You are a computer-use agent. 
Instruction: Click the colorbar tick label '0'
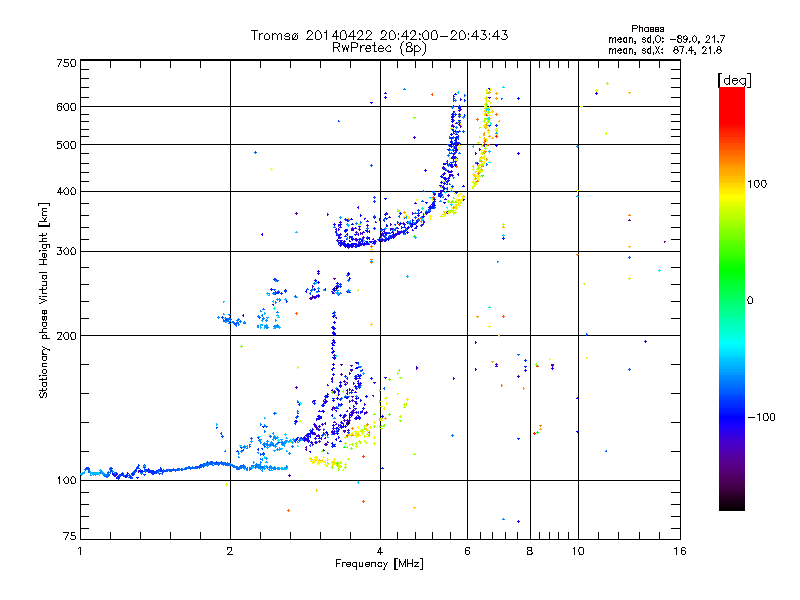click(750, 301)
